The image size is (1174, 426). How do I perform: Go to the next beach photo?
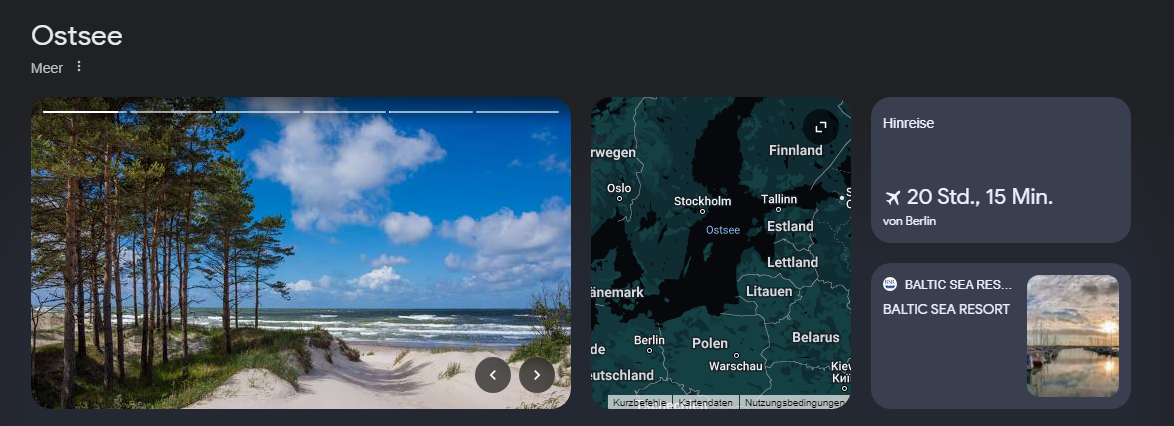coord(537,375)
